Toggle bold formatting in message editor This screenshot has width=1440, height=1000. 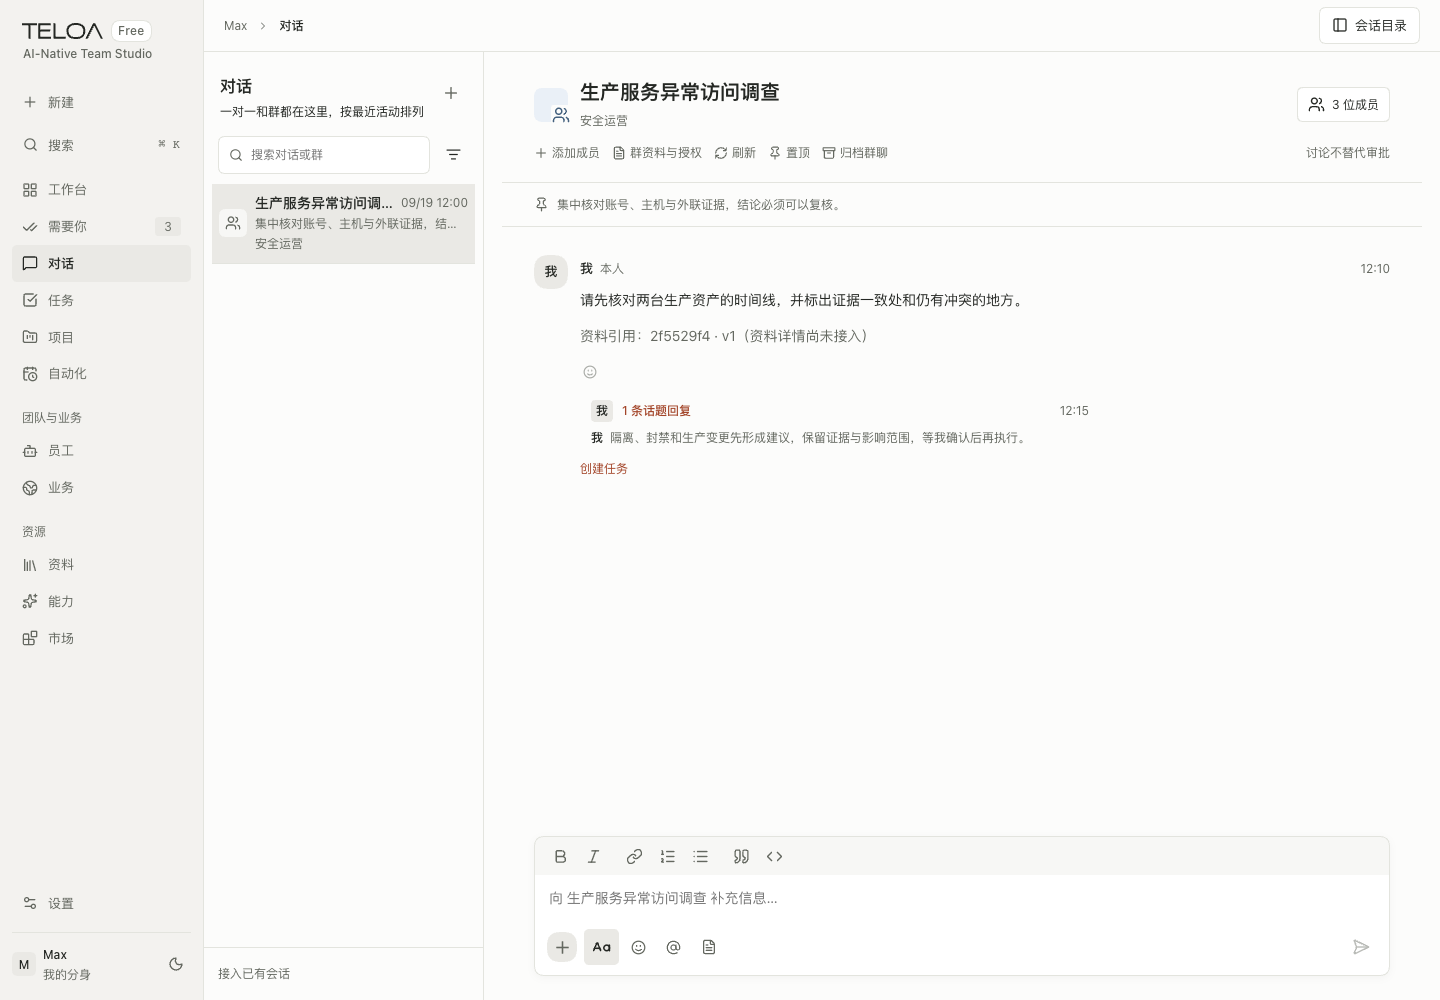(561, 857)
